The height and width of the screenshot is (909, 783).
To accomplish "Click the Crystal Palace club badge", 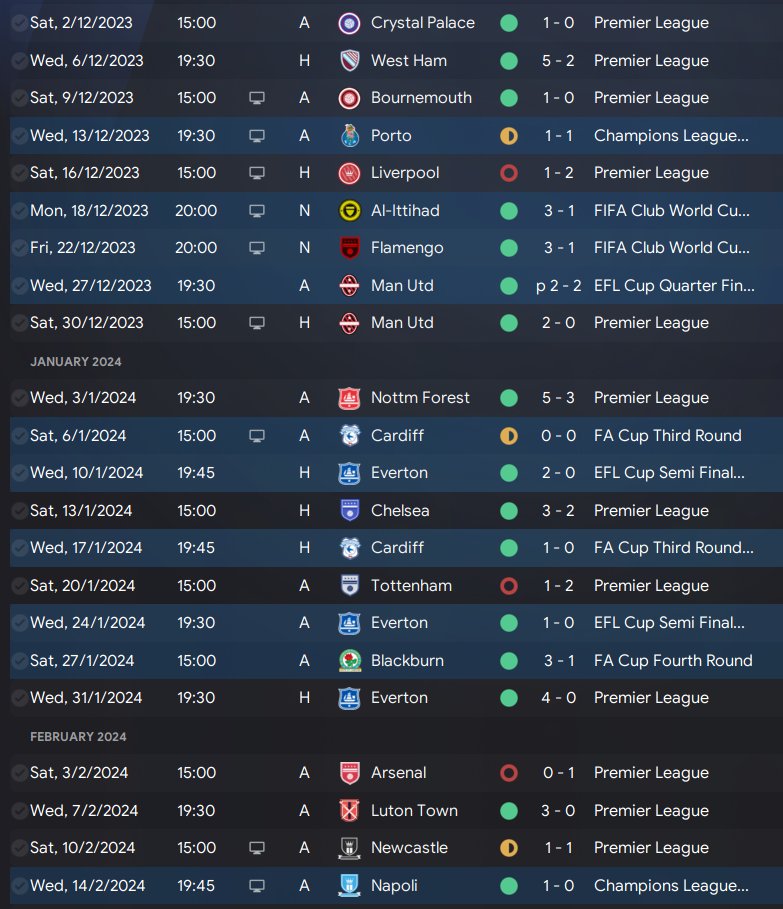I will click(x=350, y=23).
